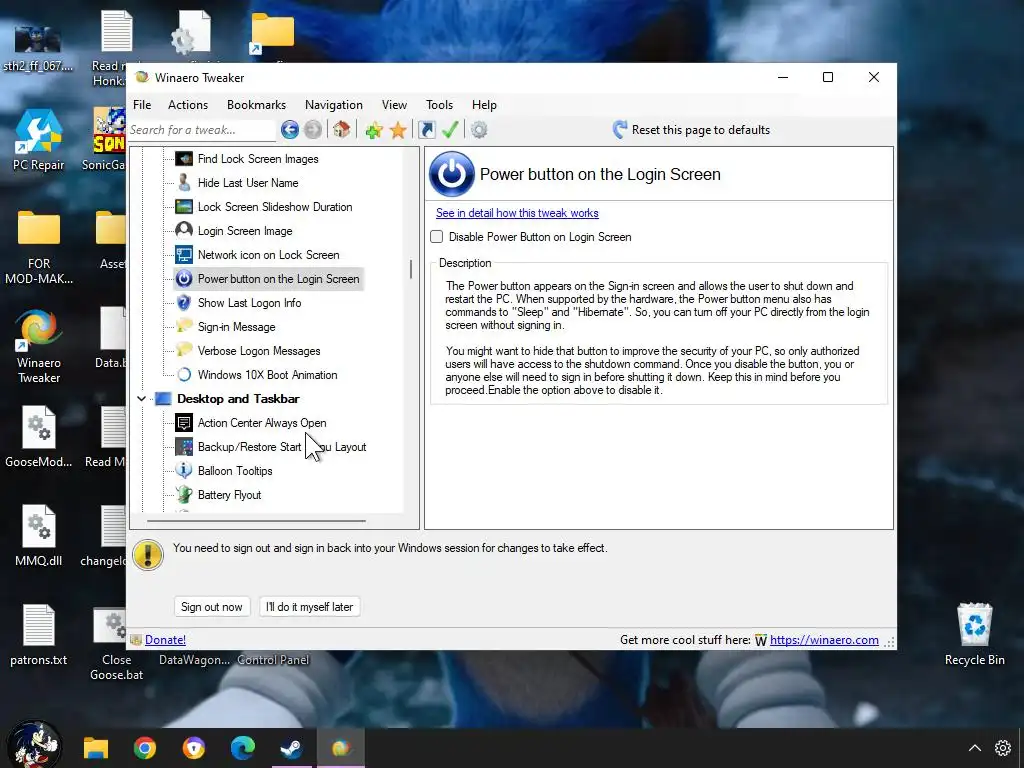Select Power button on the Login Screen row
Viewport: 1024px width, 768px height.
point(268,279)
